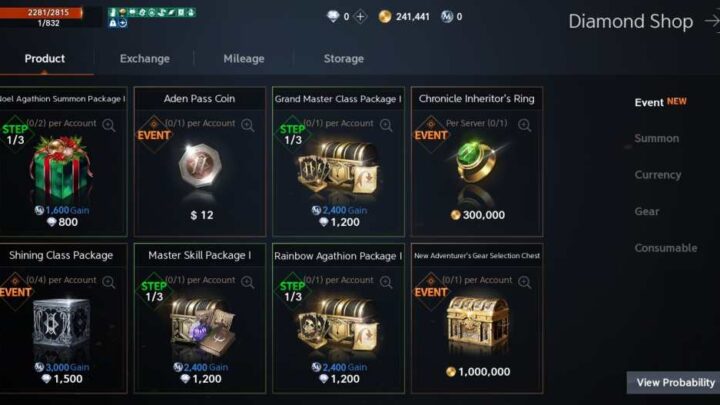Click magnifier on New Adventurer's Gear Chest
Image resolution: width=720 pixels, height=405 pixels.
click(x=524, y=282)
